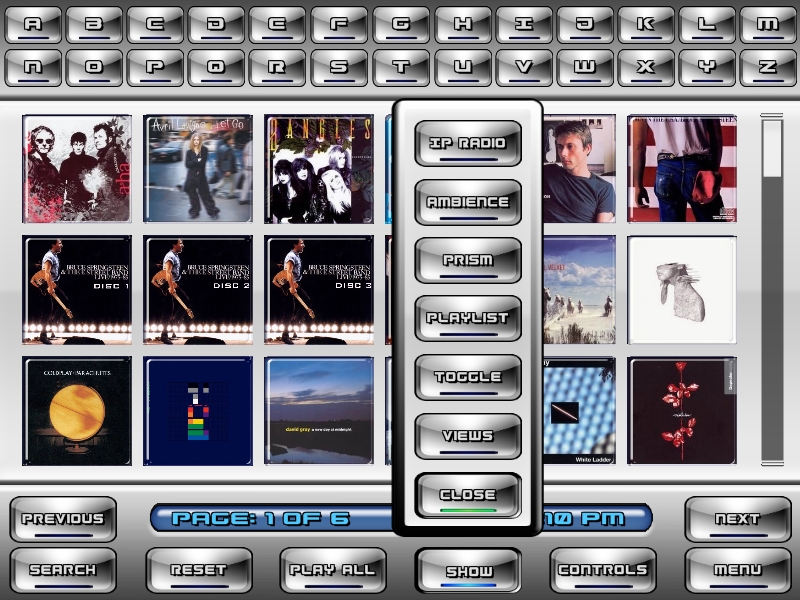Click the 'PAGE: 1 OF 6' indicator
The height and width of the screenshot is (600, 800).
click(261, 519)
